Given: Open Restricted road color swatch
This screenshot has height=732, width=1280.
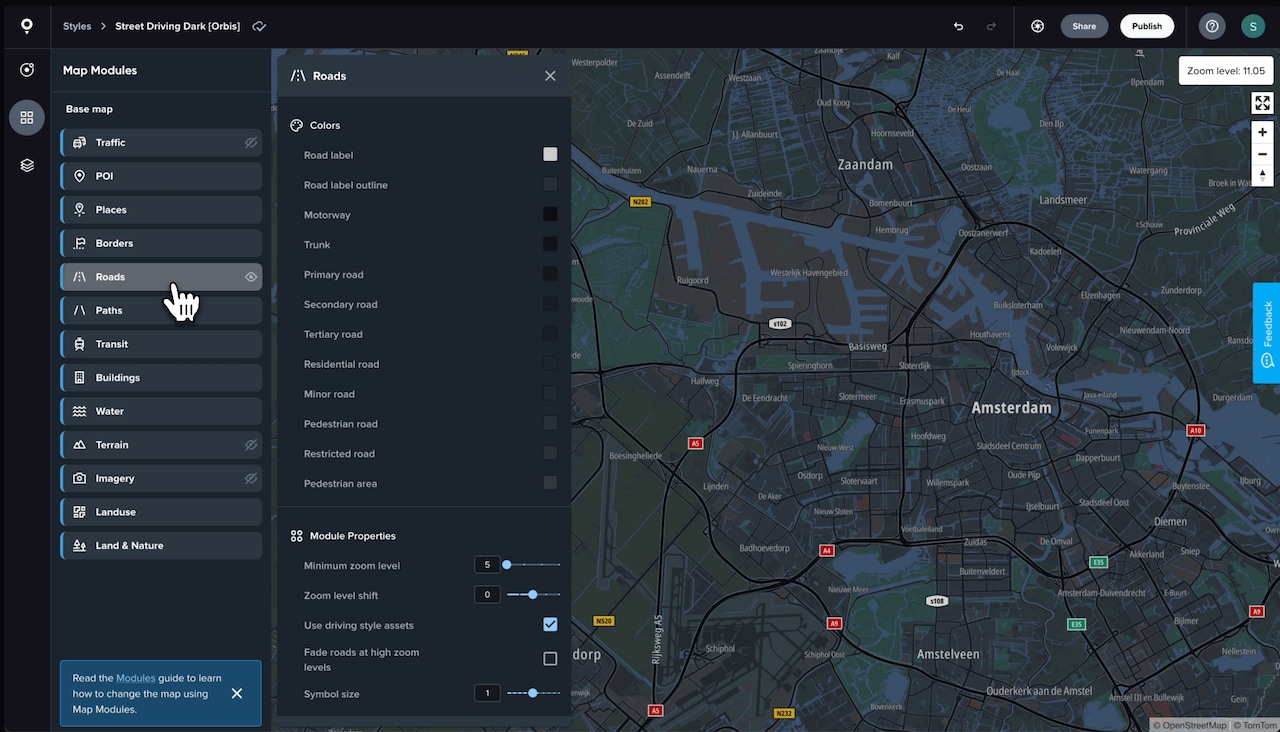Looking at the screenshot, I should point(550,453).
